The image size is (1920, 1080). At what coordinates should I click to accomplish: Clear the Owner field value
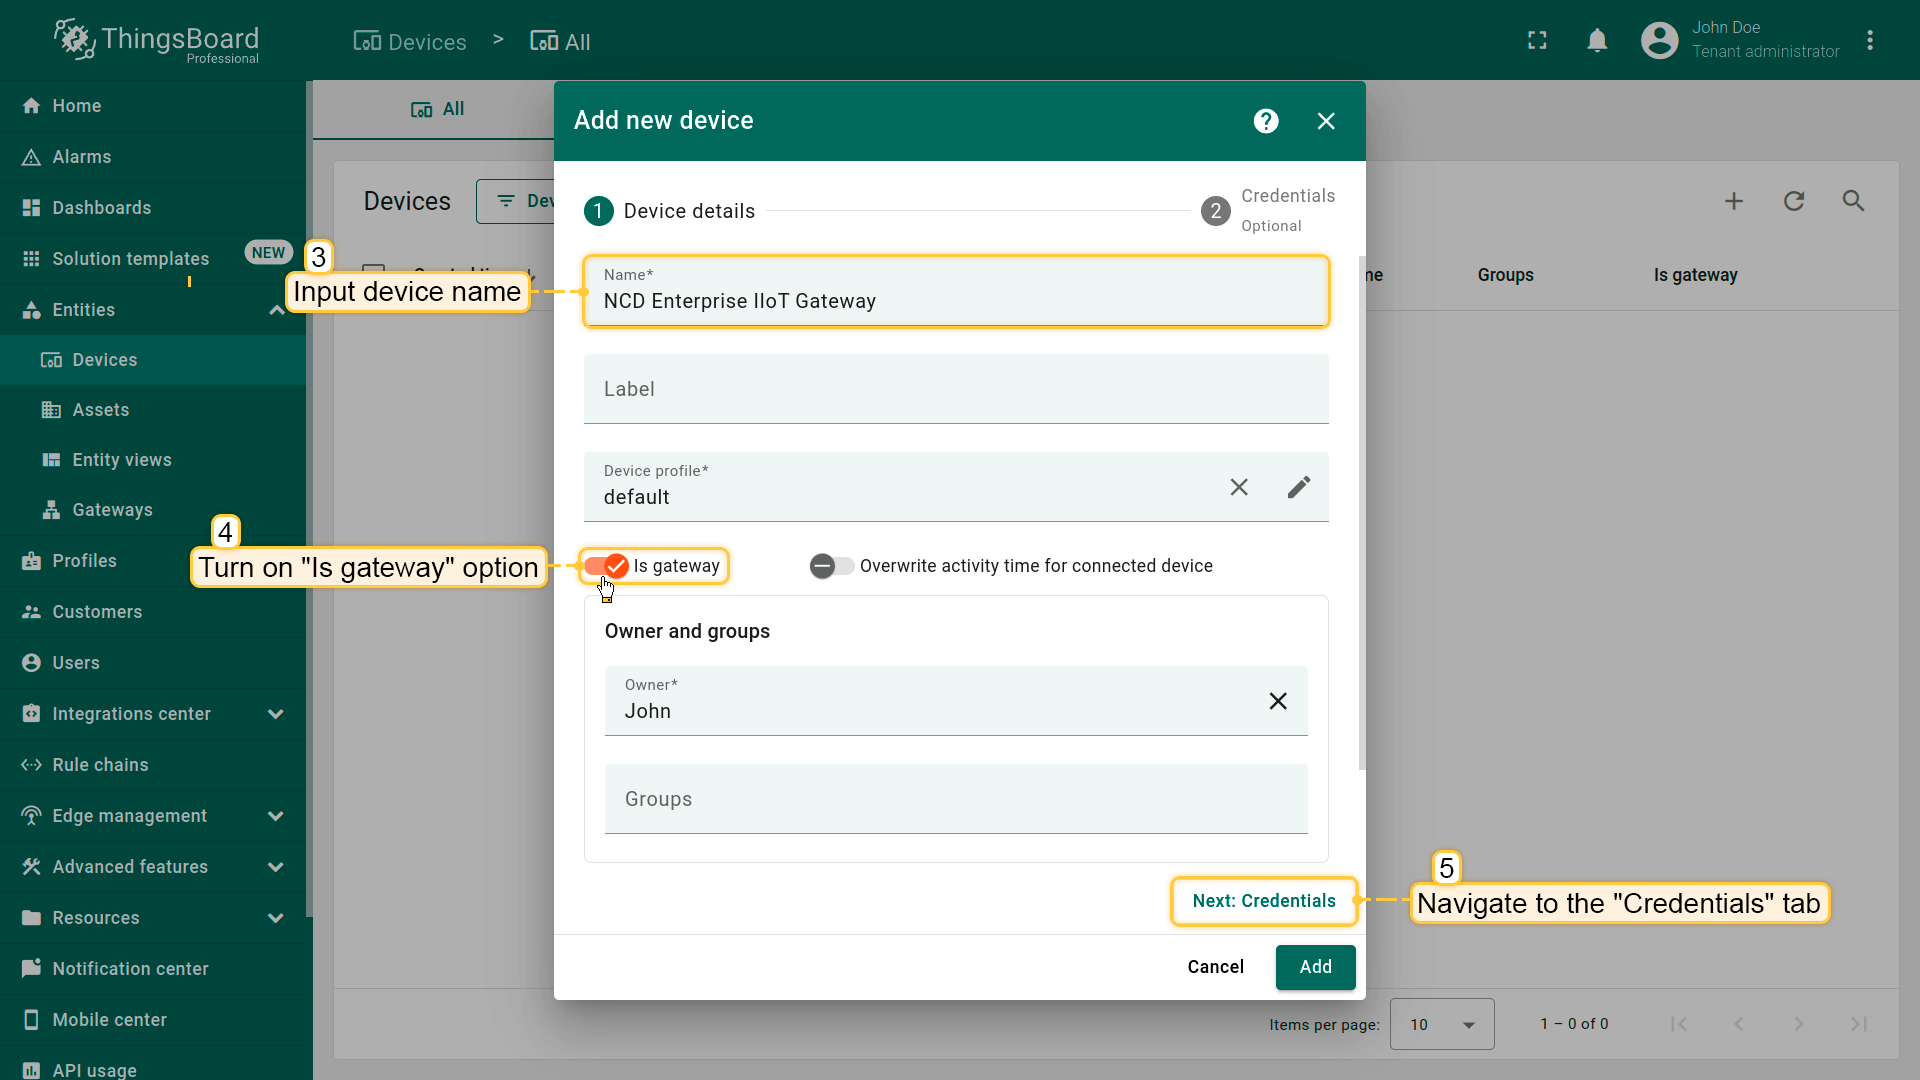coord(1277,701)
